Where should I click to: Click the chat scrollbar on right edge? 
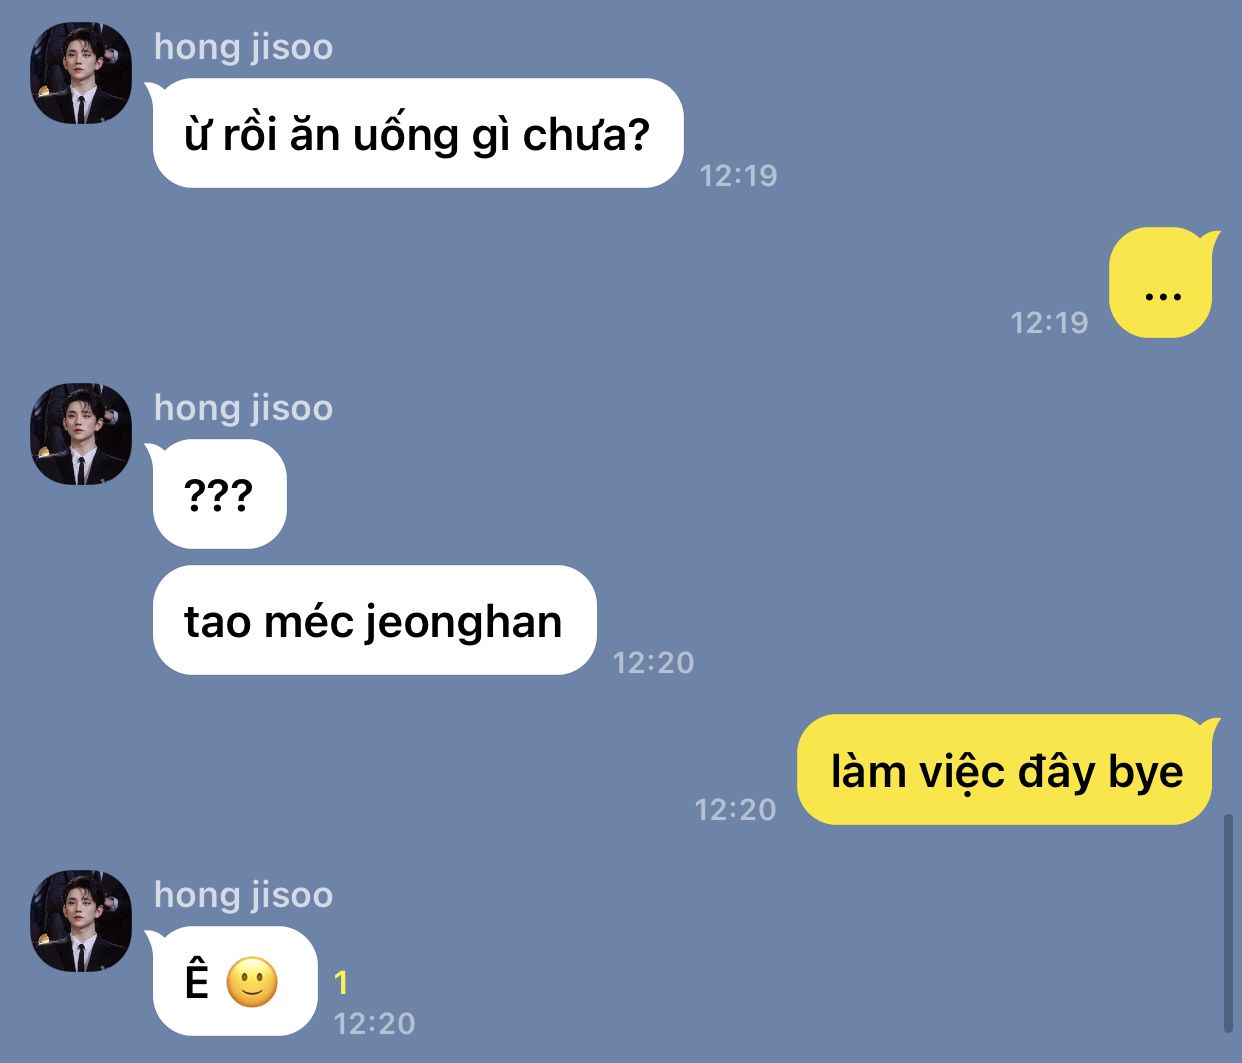(1228, 923)
